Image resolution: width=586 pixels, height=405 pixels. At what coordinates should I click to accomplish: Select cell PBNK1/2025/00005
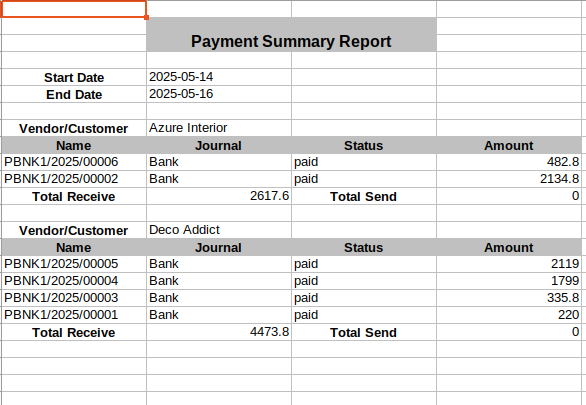tap(74, 264)
